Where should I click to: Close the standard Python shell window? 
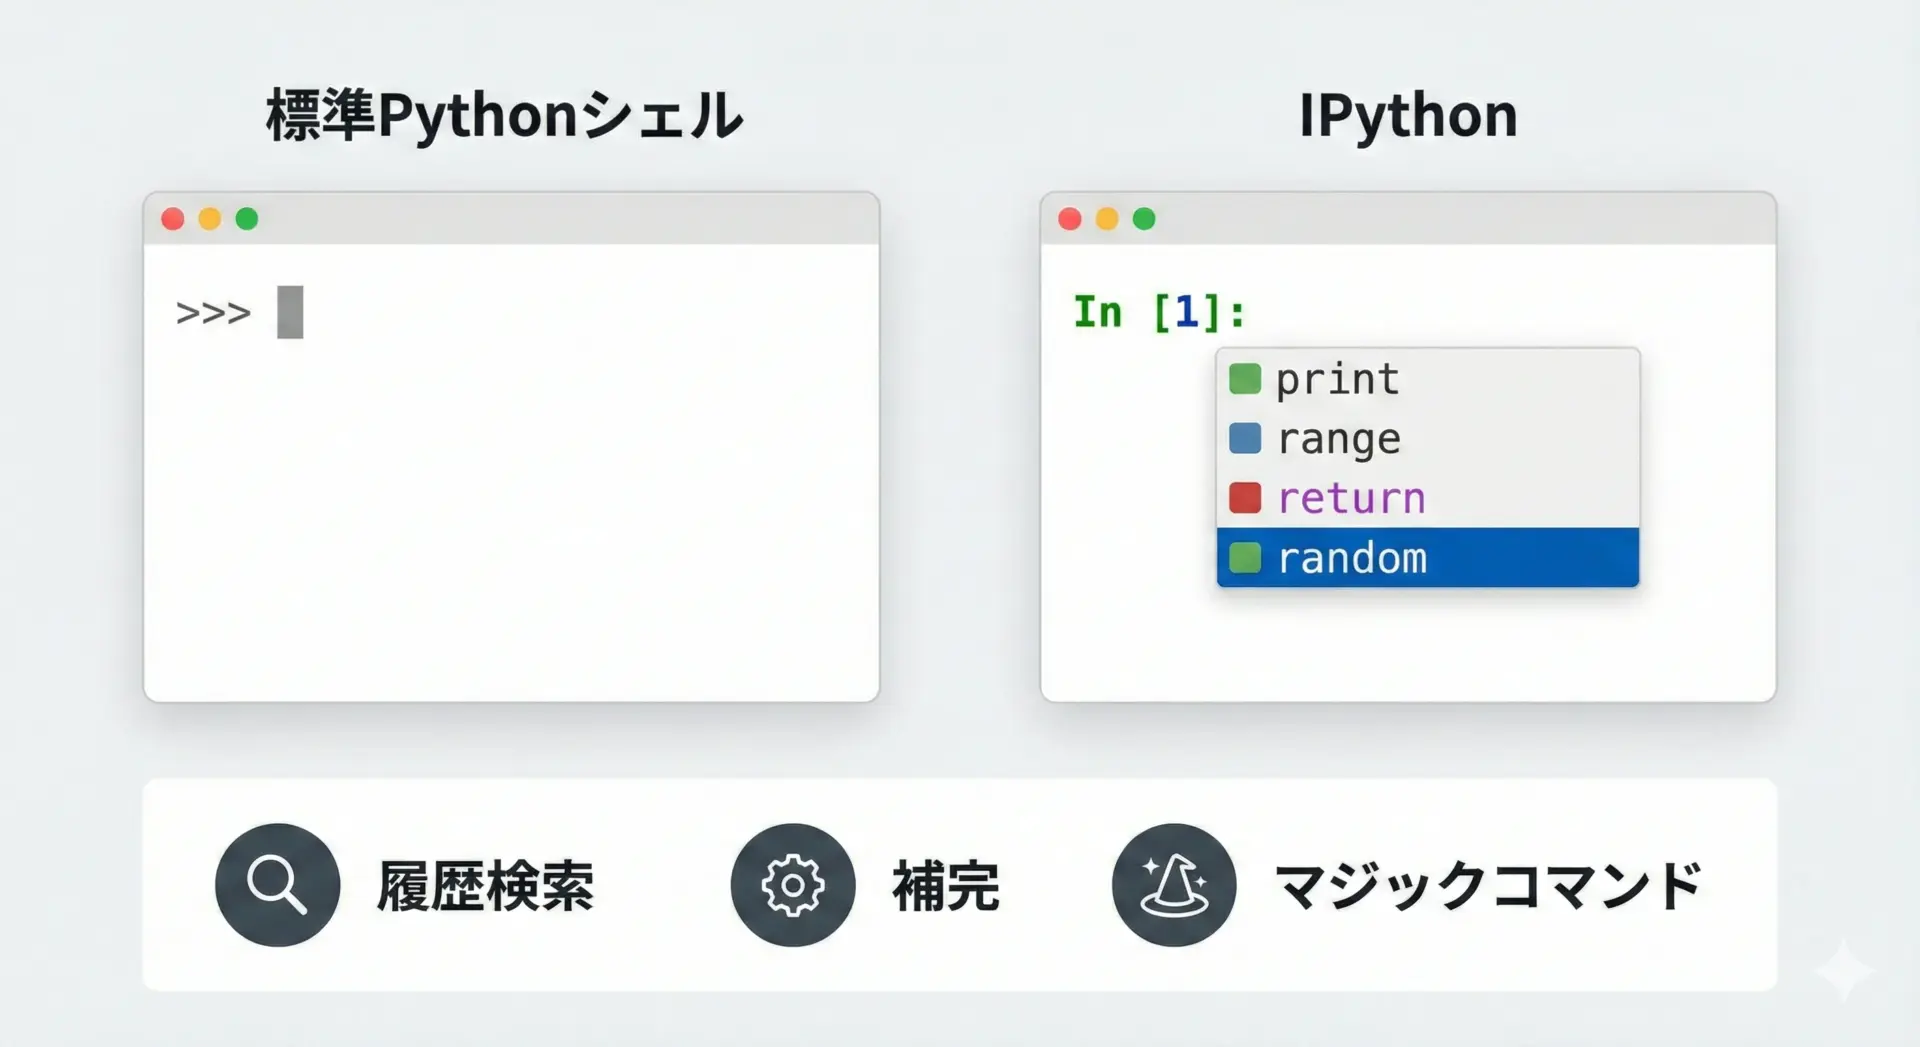click(x=173, y=219)
